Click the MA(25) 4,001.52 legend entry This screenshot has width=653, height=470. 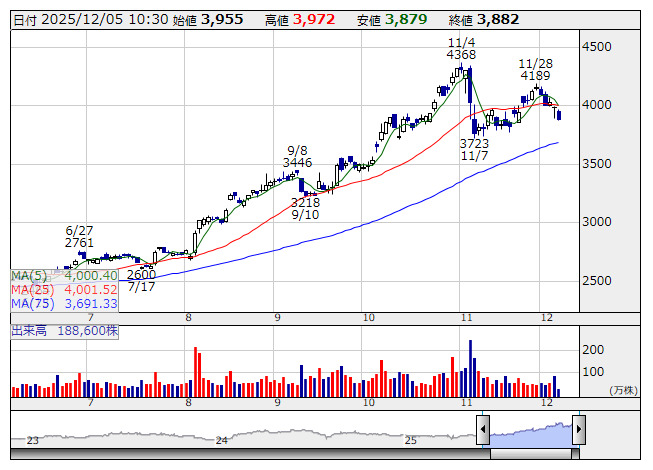(64, 290)
